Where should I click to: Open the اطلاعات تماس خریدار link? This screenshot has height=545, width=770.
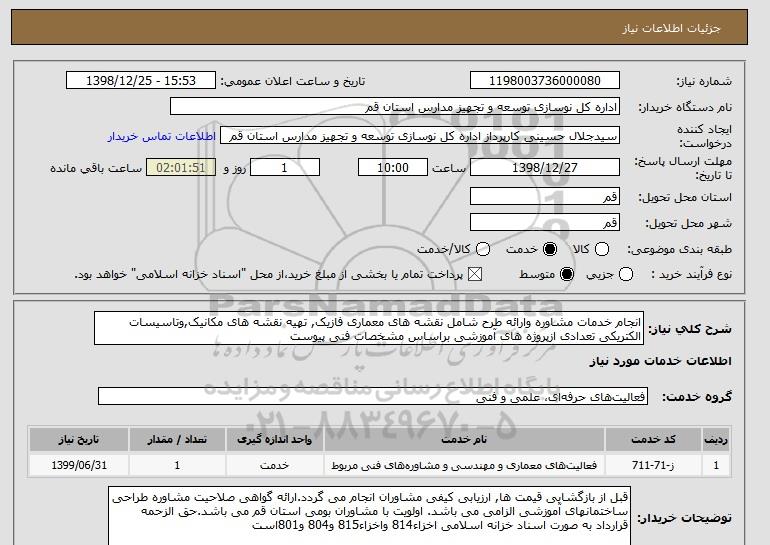(x=162, y=136)
